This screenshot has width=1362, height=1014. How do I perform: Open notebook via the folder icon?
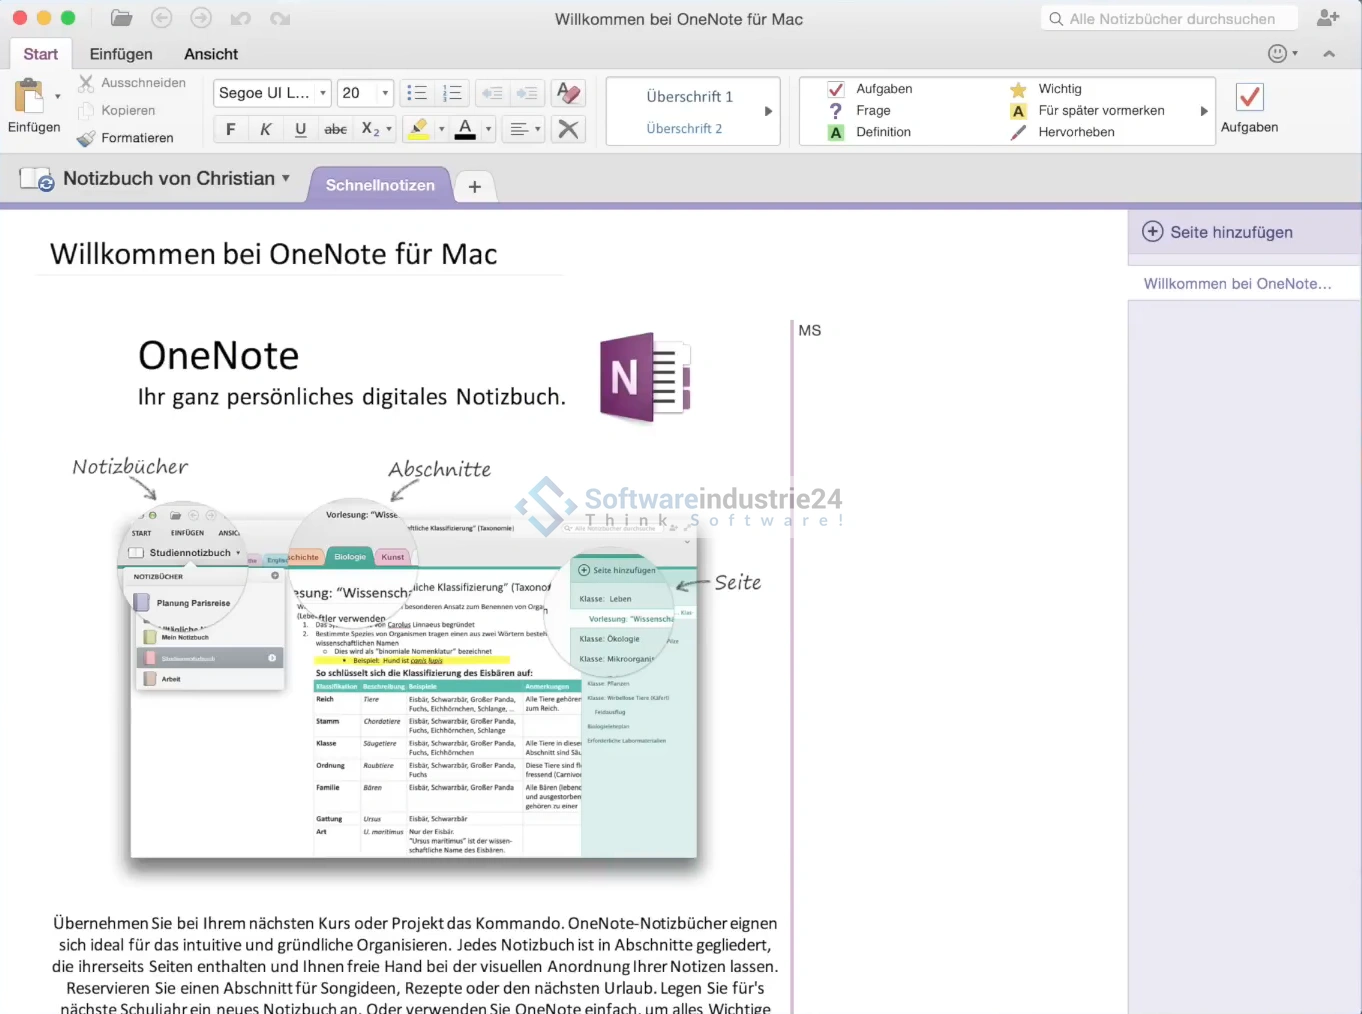click(x=121, y=18)
